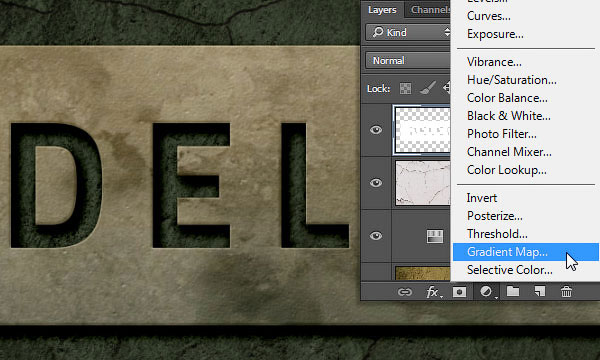Choose Color Lookup... adjustment
Image resolution: width=600 pixels, height=360 pixels.
507,170
